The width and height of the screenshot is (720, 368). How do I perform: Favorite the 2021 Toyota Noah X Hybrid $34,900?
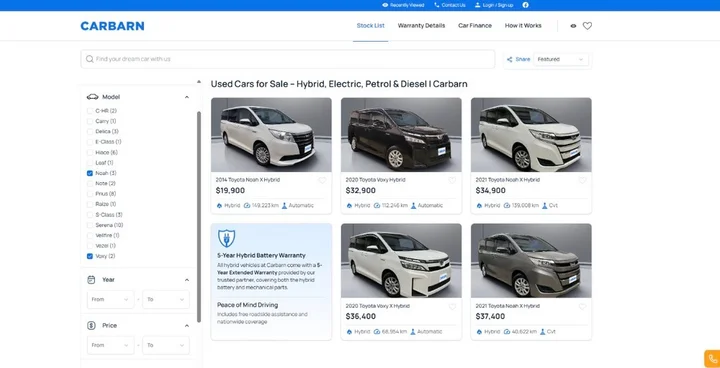582,181
